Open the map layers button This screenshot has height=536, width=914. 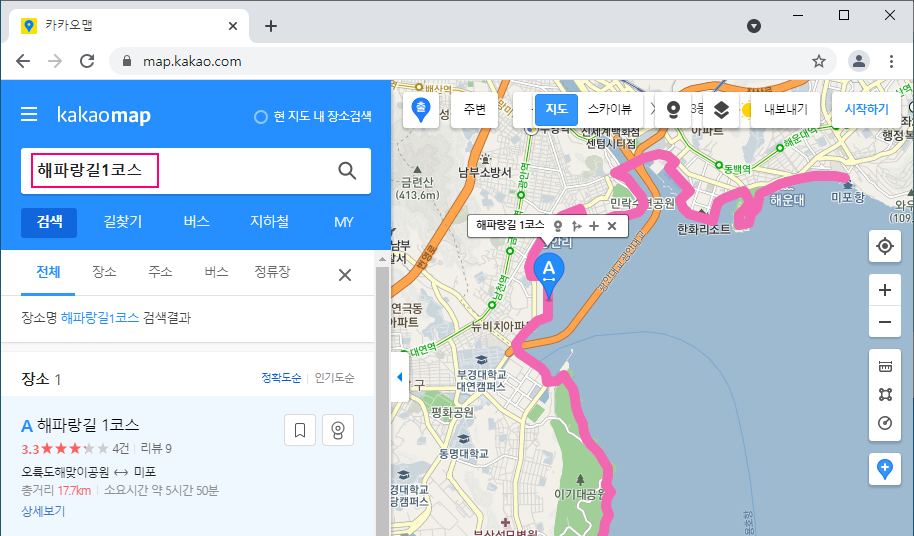pos(721,110)
